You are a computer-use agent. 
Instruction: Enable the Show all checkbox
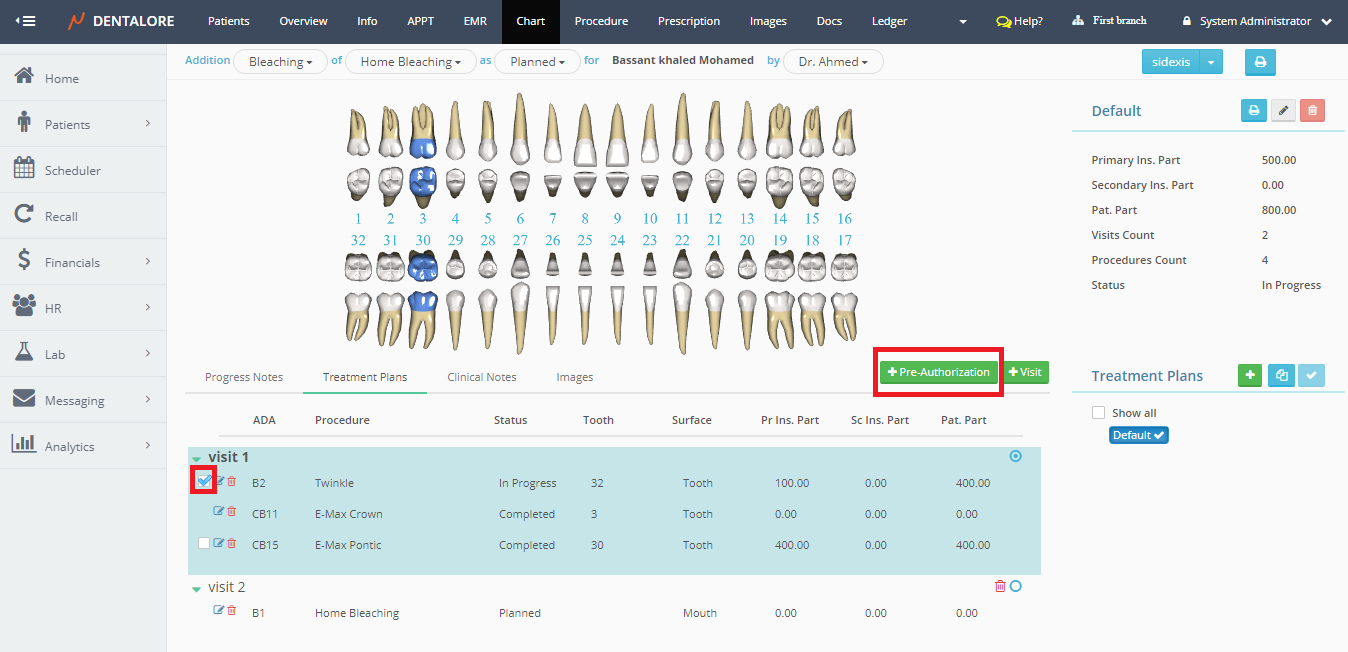click(x=1099, y=413)
